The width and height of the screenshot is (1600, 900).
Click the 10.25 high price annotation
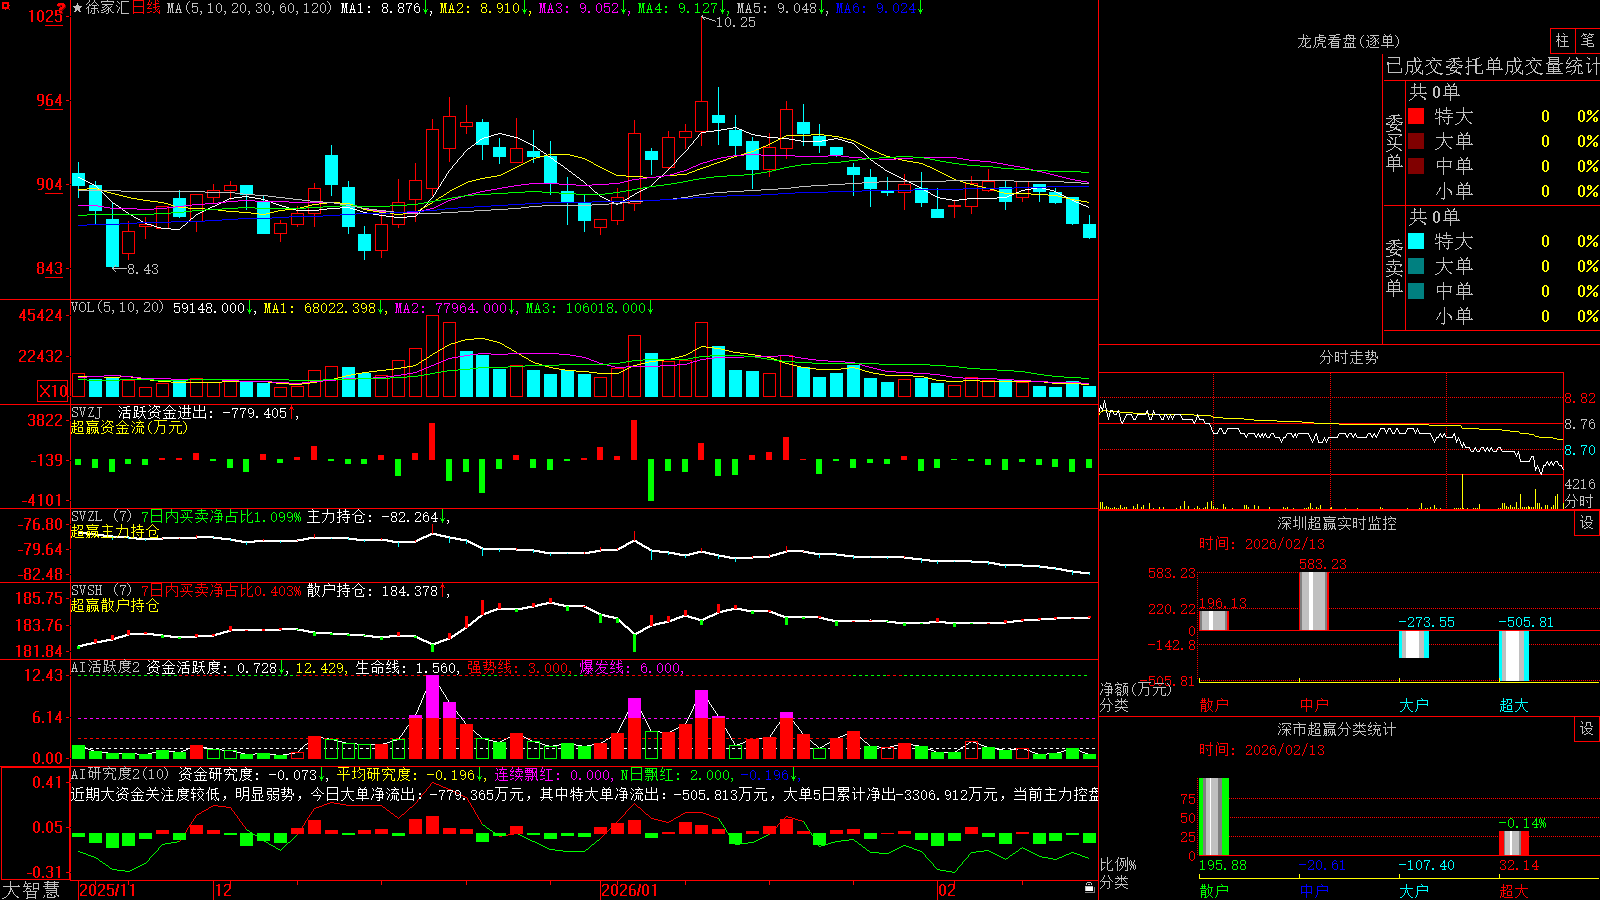tap(735, 22)
